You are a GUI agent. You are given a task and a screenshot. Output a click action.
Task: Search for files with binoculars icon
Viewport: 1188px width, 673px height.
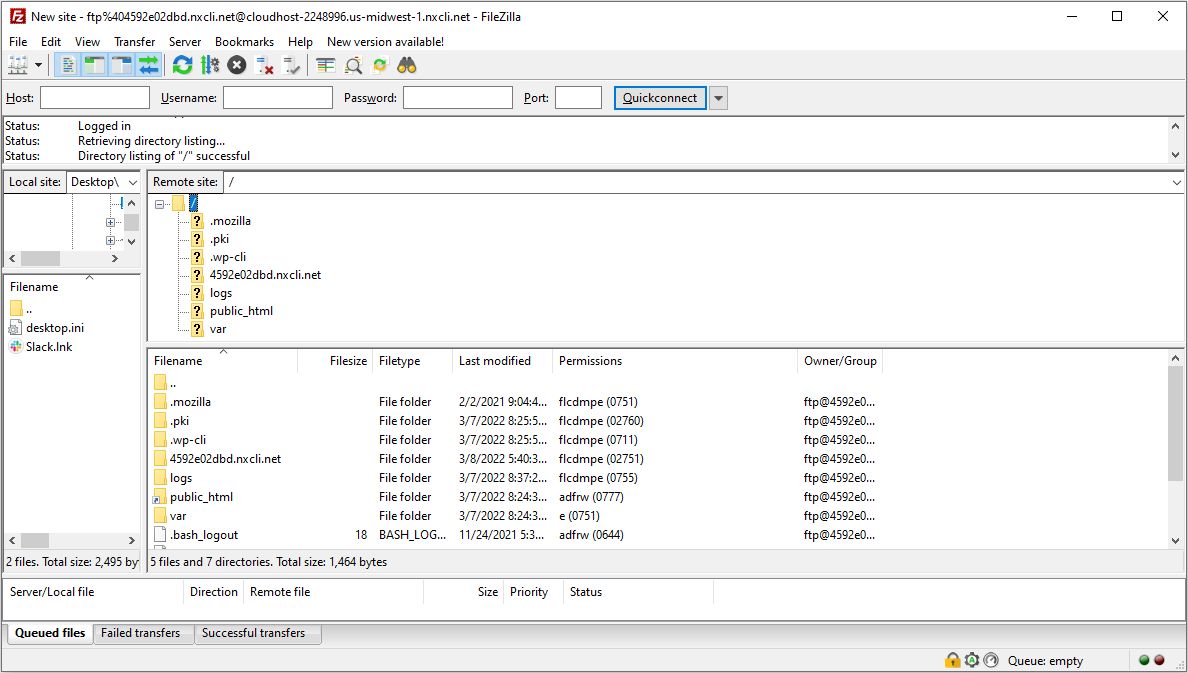407,66
